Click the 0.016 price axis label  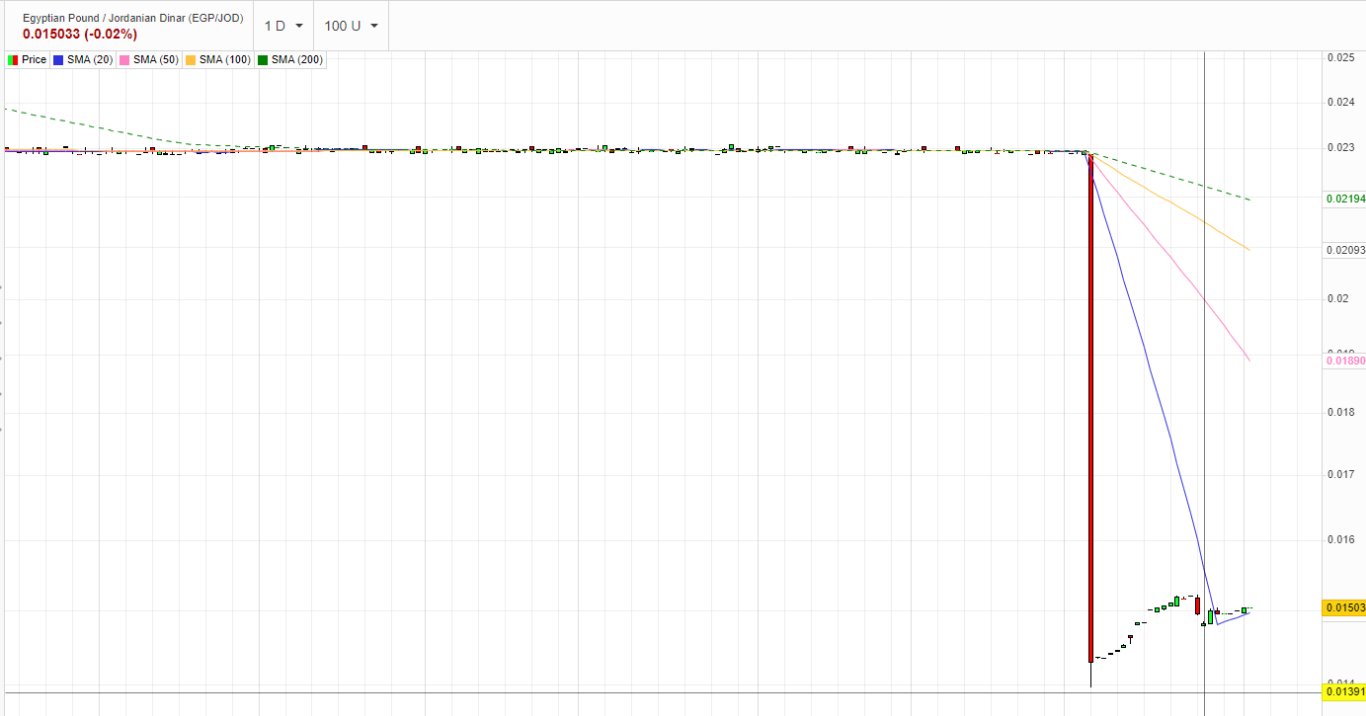click(1340, 540)
